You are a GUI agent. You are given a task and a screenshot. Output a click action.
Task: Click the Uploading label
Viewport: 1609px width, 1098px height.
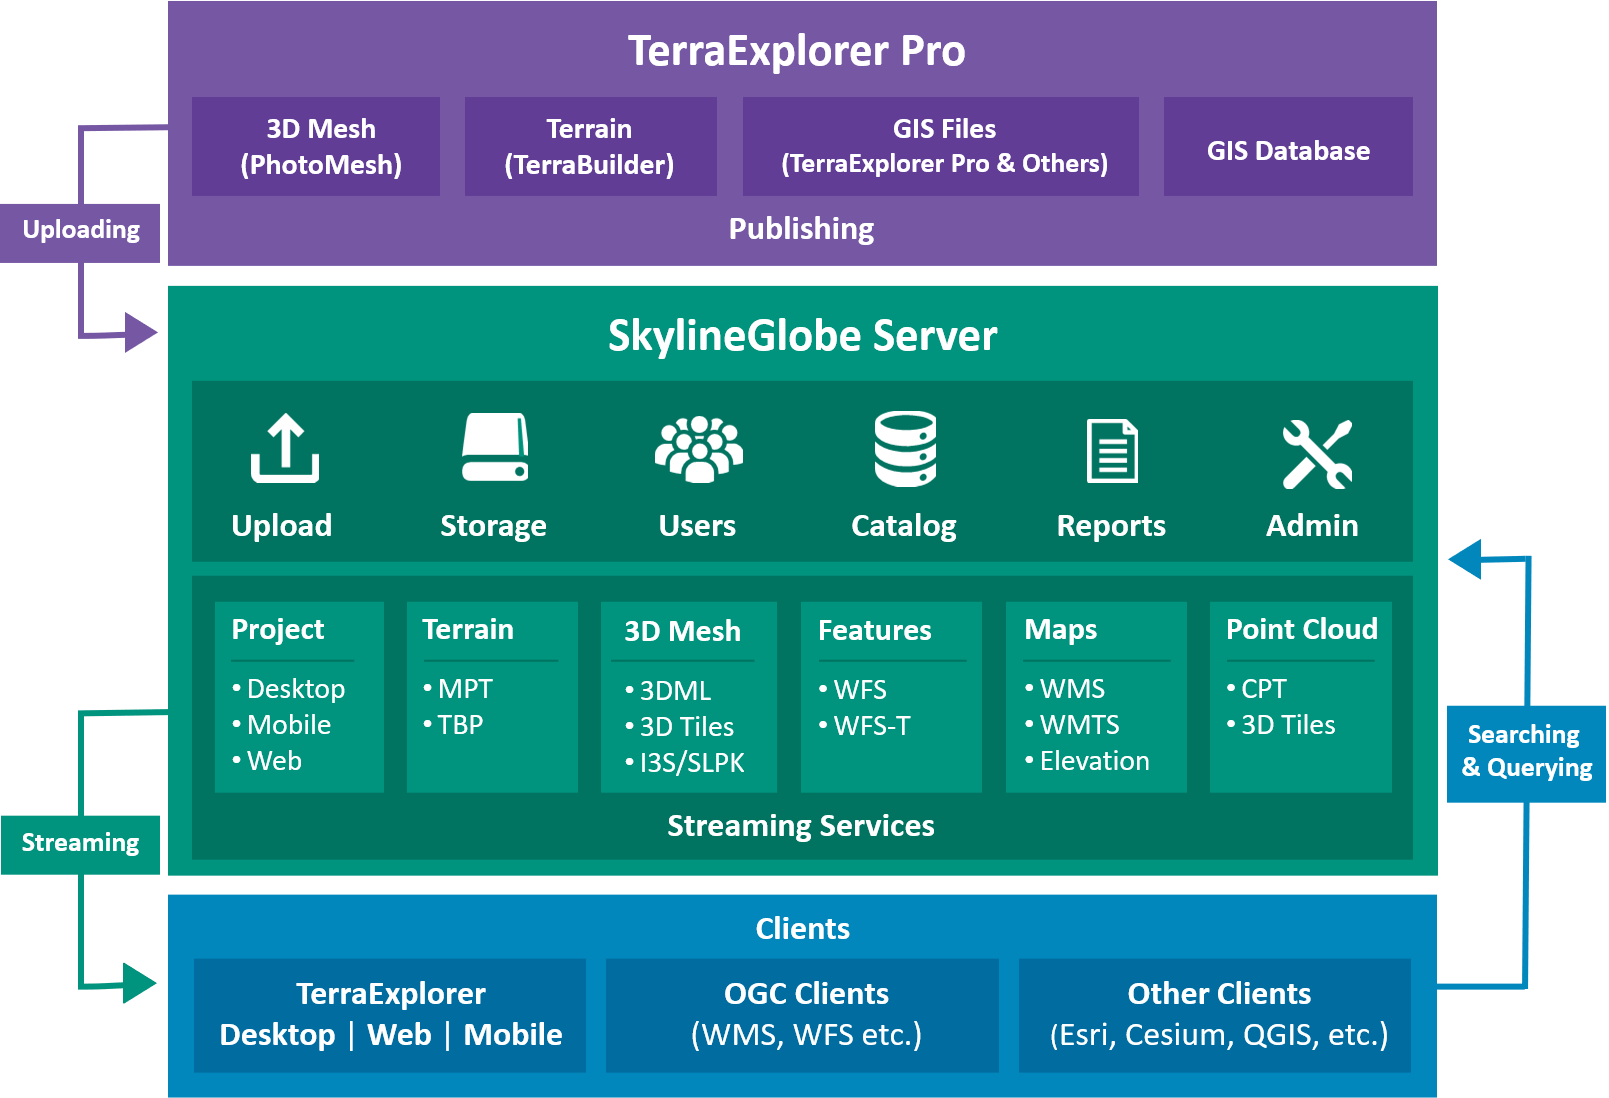click(x=80, y=233)
